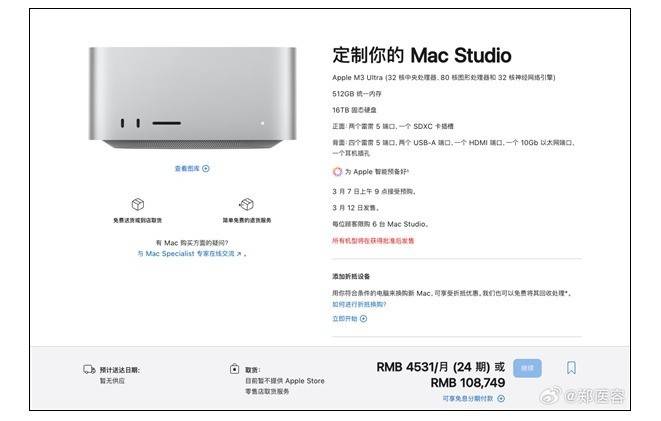Open the 如何进行折抵换购? link

(x=359, y=304)
